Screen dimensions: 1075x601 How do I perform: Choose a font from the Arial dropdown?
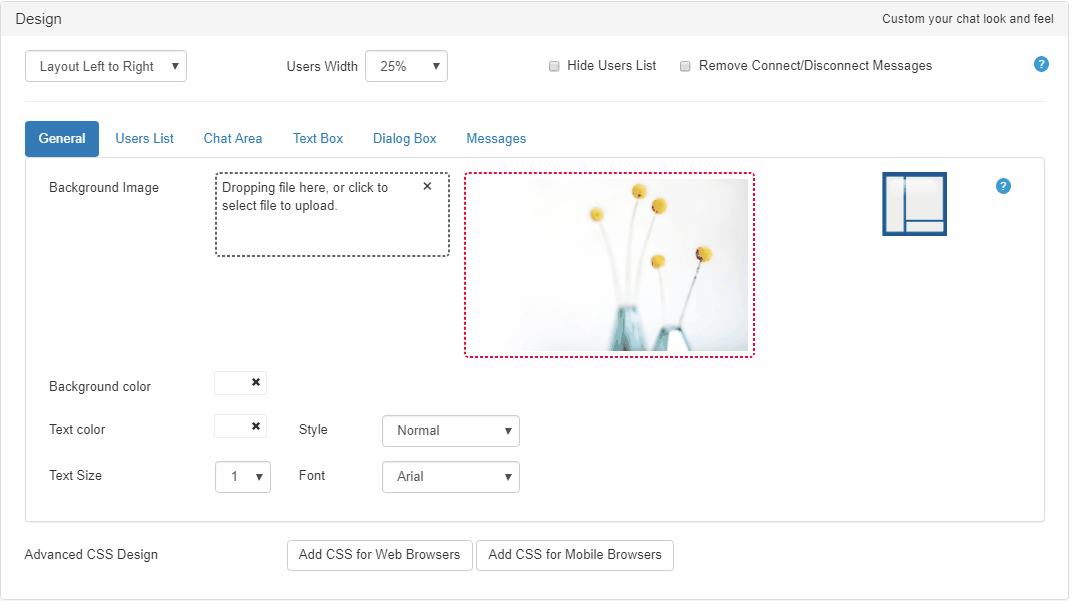[451, 477]
